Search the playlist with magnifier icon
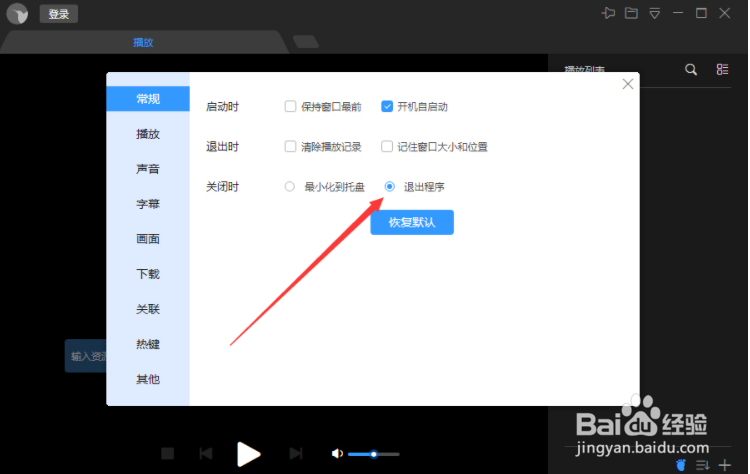This screenshot has width=750, height=474. coord(691,70)
